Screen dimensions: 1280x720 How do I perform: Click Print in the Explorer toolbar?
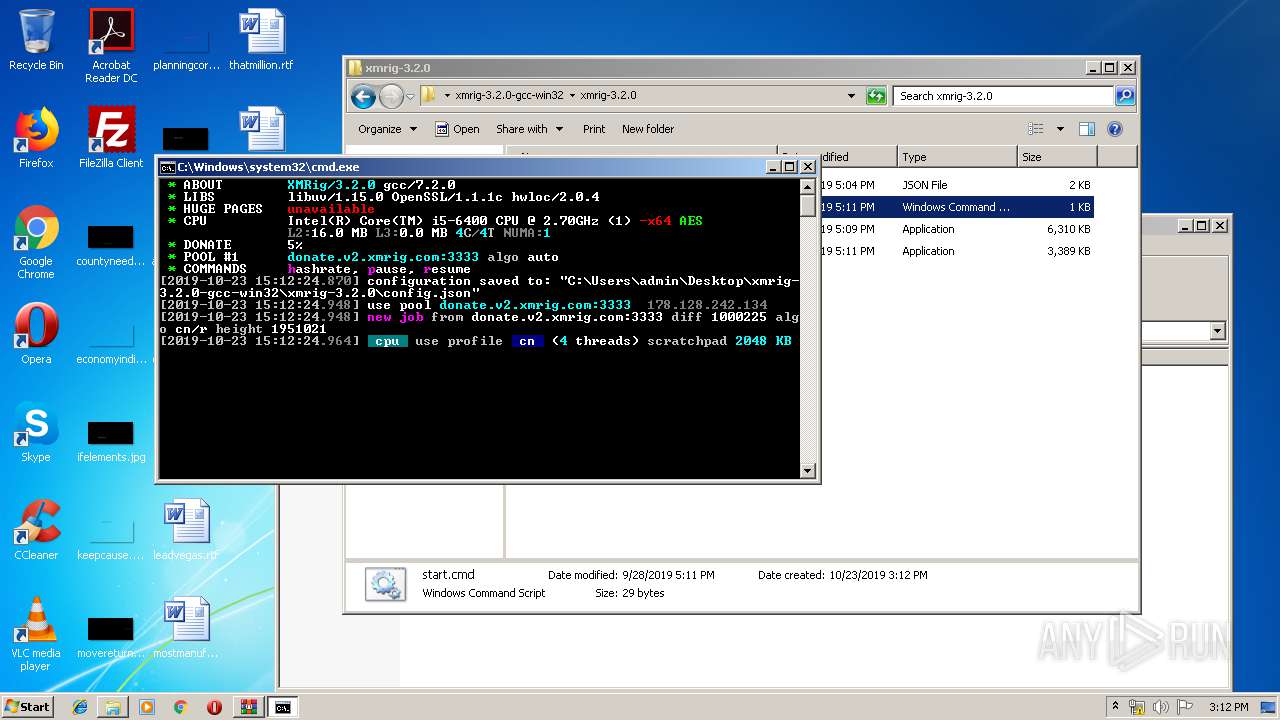[594, 129]
